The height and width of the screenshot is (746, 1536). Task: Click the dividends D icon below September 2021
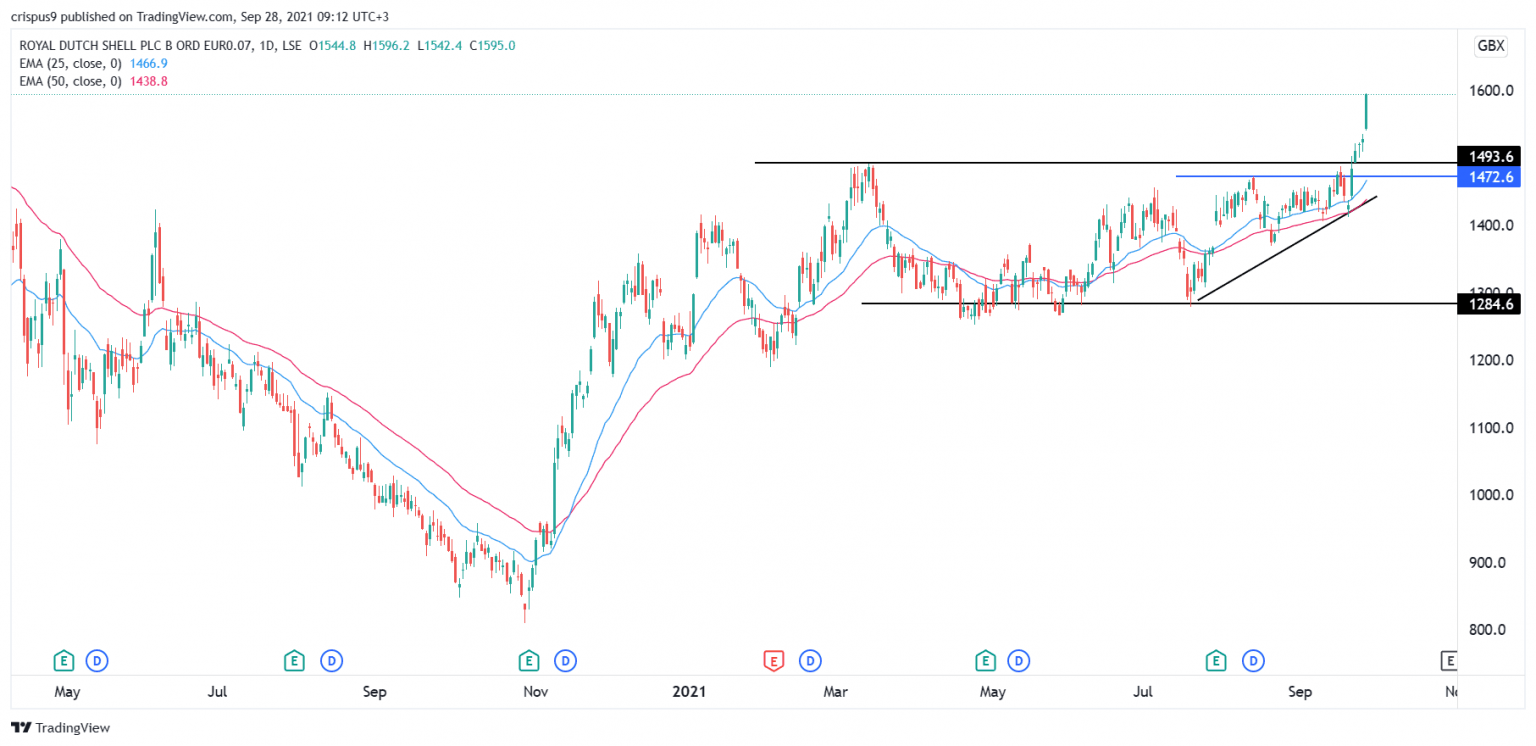(1254, 661)
